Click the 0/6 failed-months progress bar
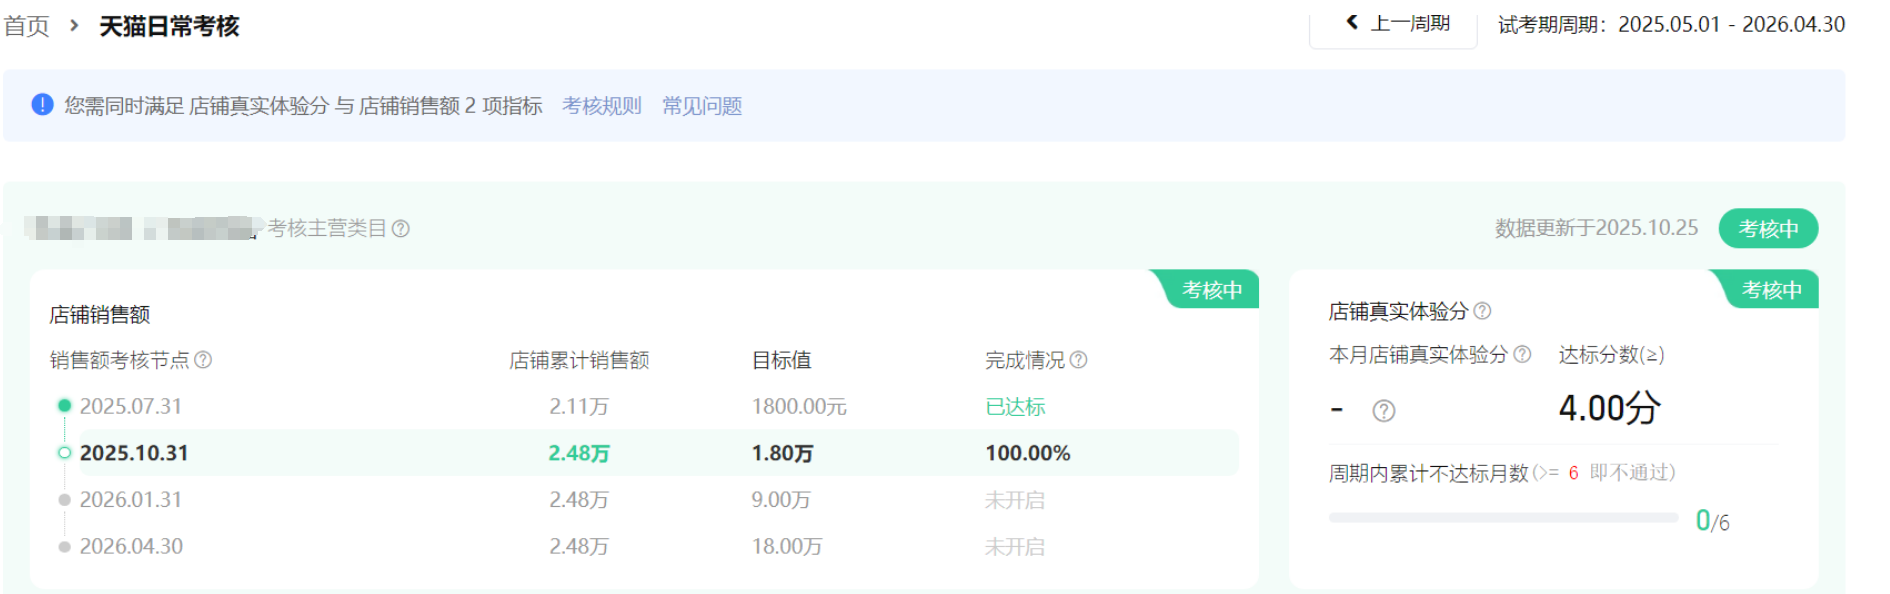Screen dimensions: 1890x594 click(x=1502, y=518)
